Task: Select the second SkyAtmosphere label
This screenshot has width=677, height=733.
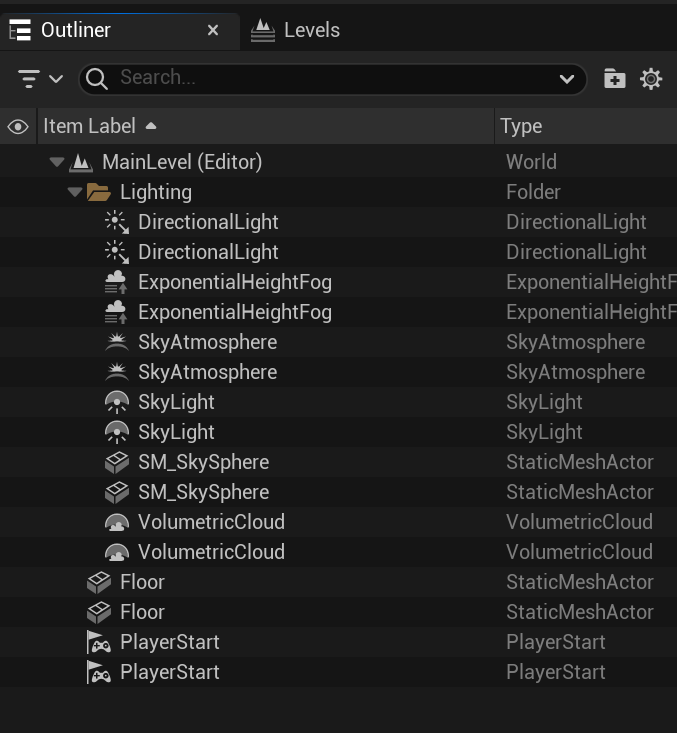Action: coord(208,373)
